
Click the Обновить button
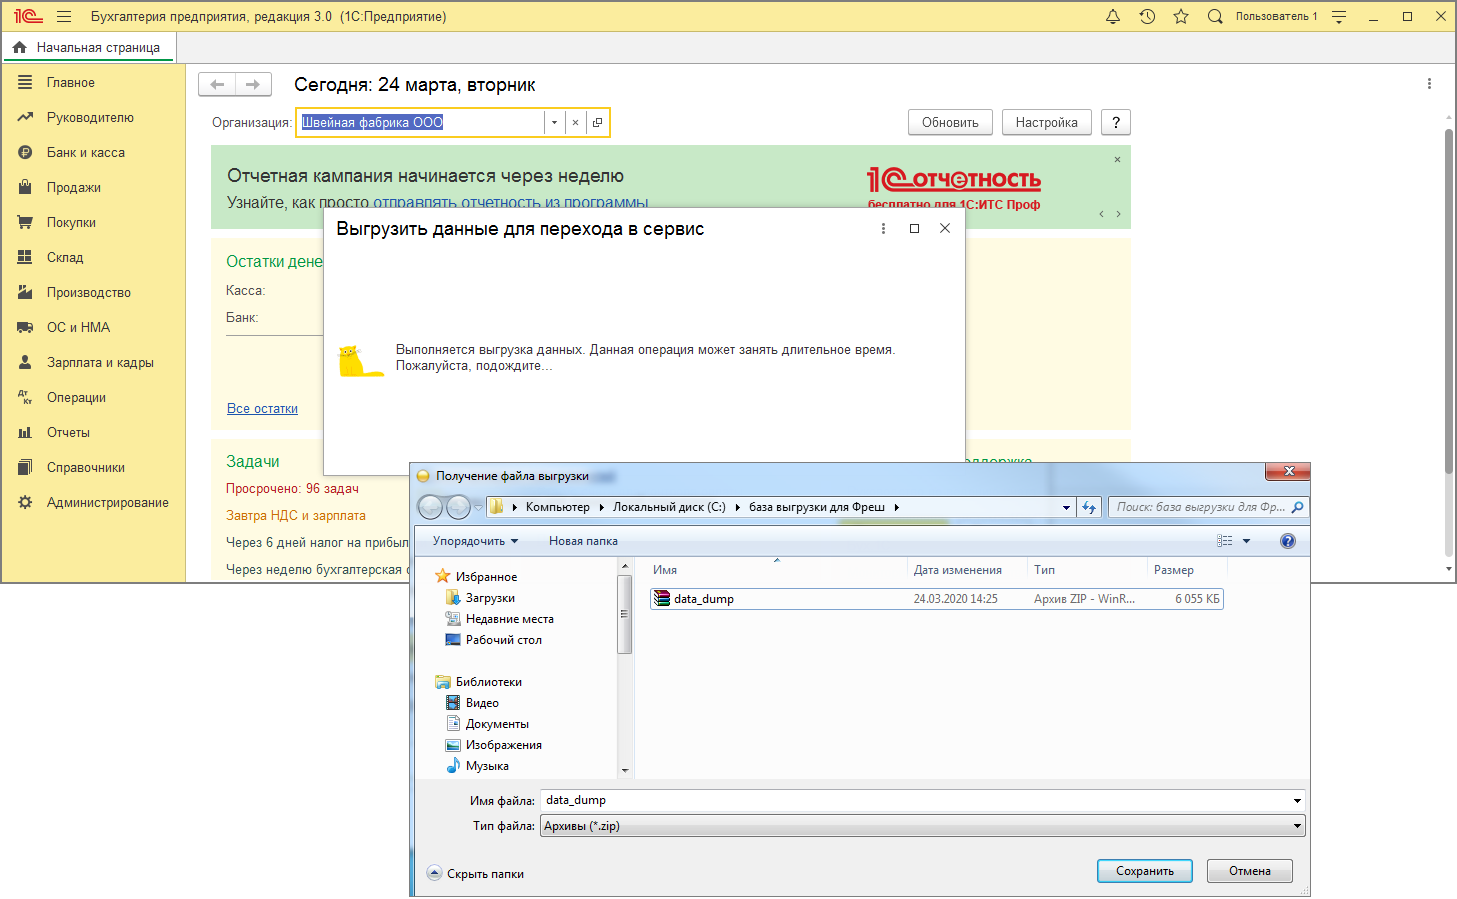(950, 122)
